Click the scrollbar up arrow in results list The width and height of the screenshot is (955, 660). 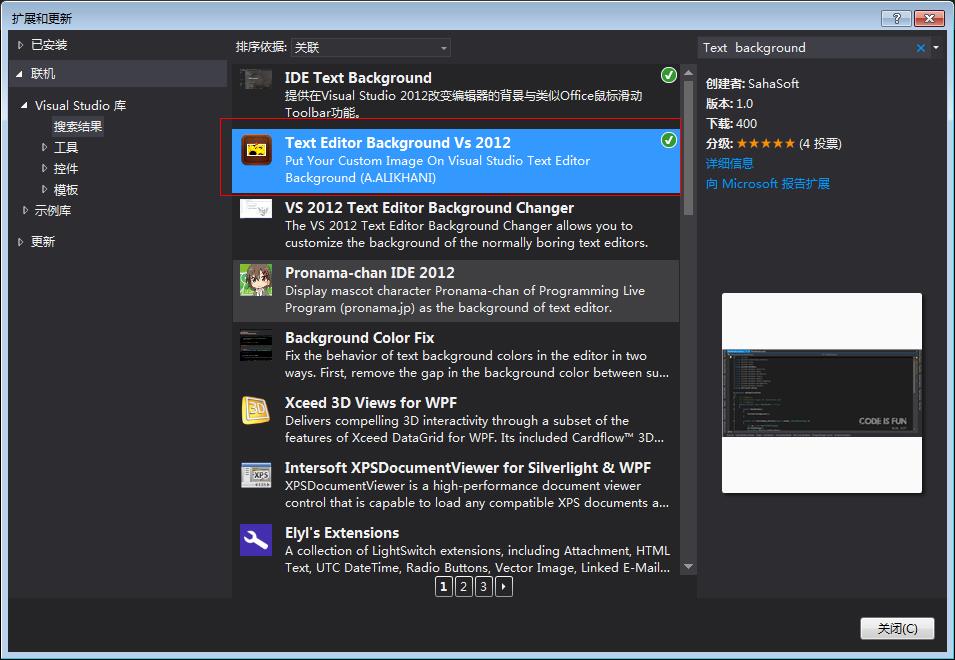tap(688, 72)
